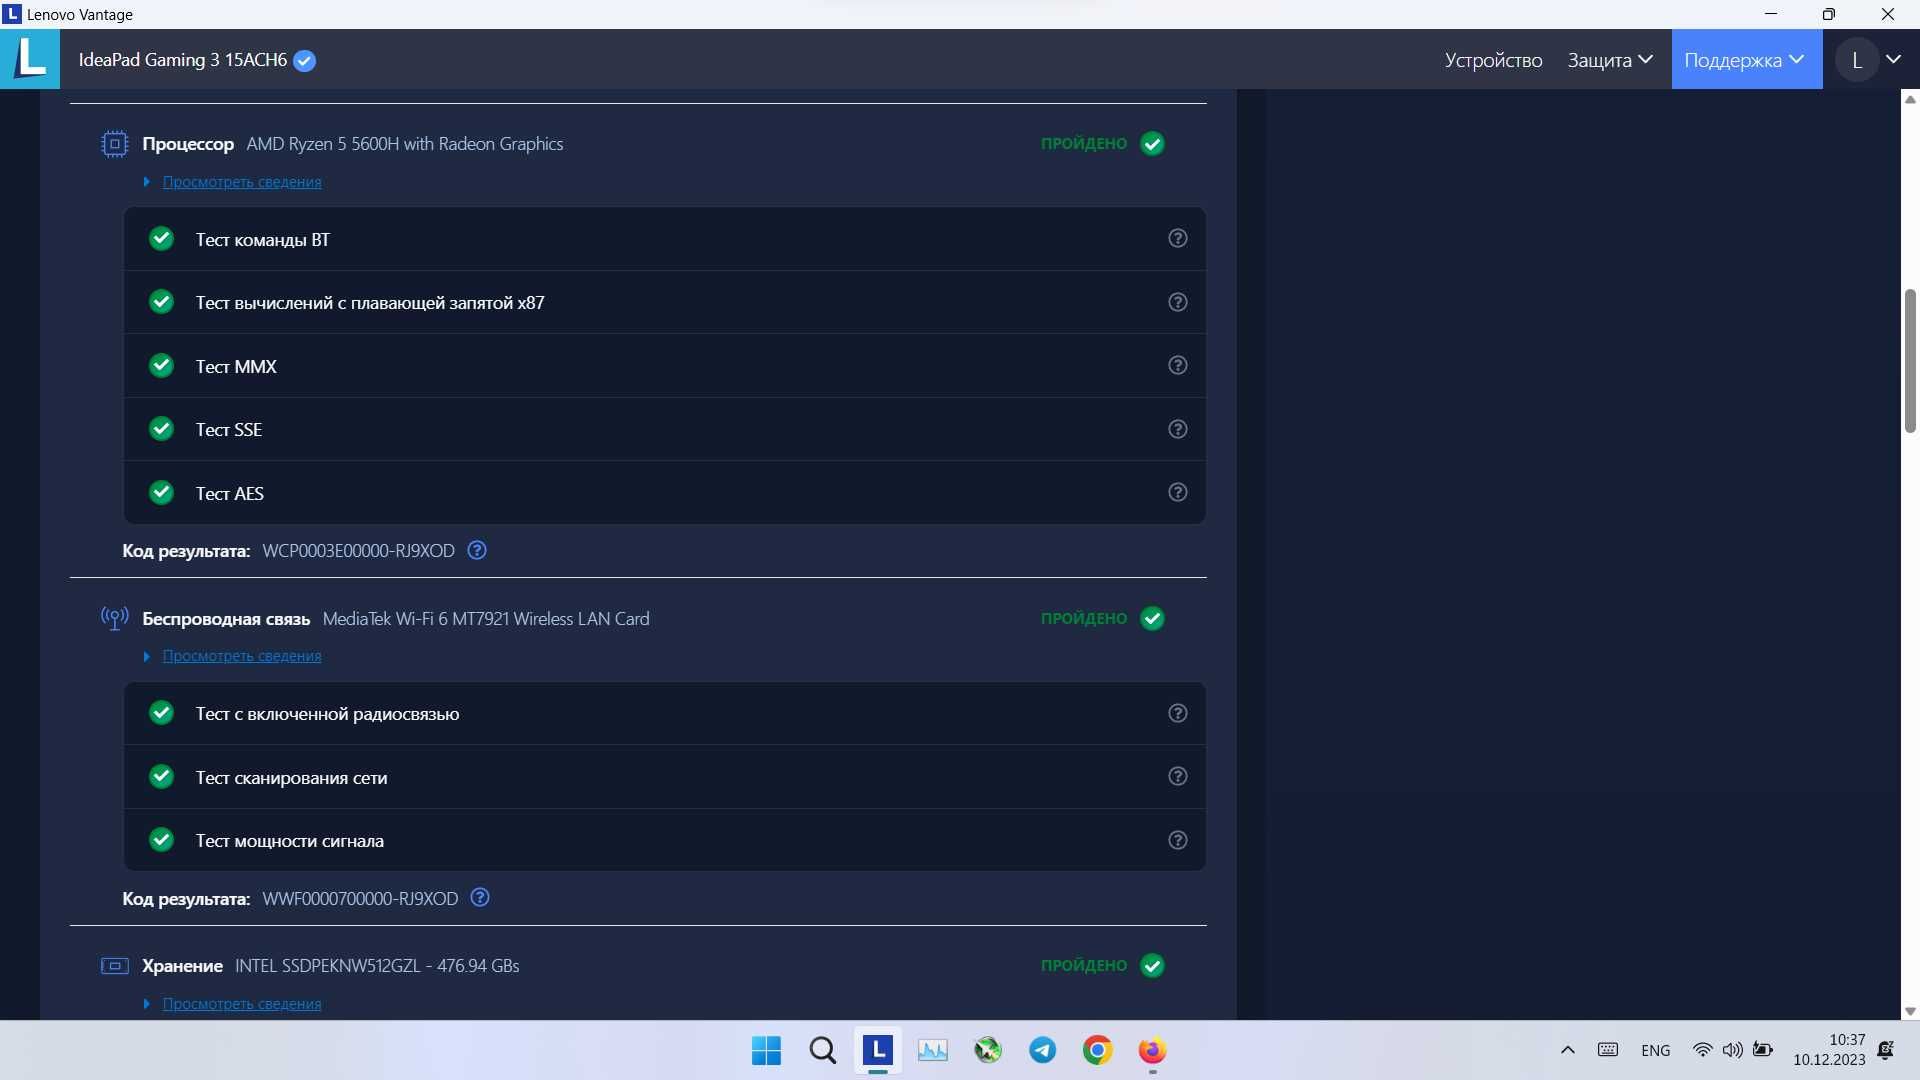Click the green check of Тест MMX
Screen dimensions: 1920x1080
[161, 366]
